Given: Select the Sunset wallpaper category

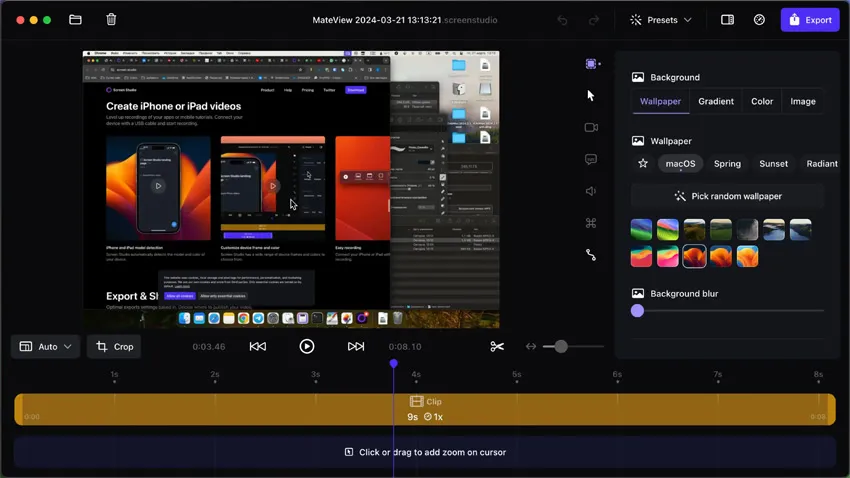Looking at the screenshot, I should click(773, 164).
